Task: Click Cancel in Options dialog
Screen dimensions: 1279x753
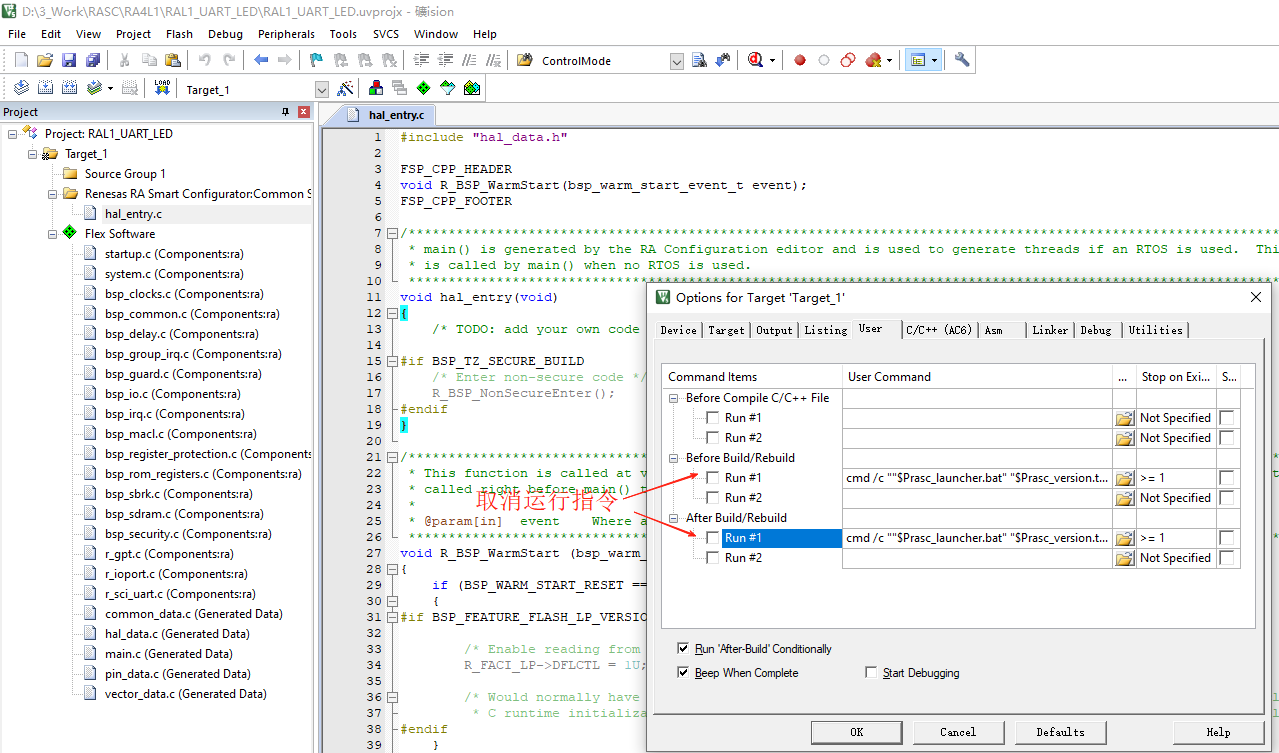Action: (958, 732)
